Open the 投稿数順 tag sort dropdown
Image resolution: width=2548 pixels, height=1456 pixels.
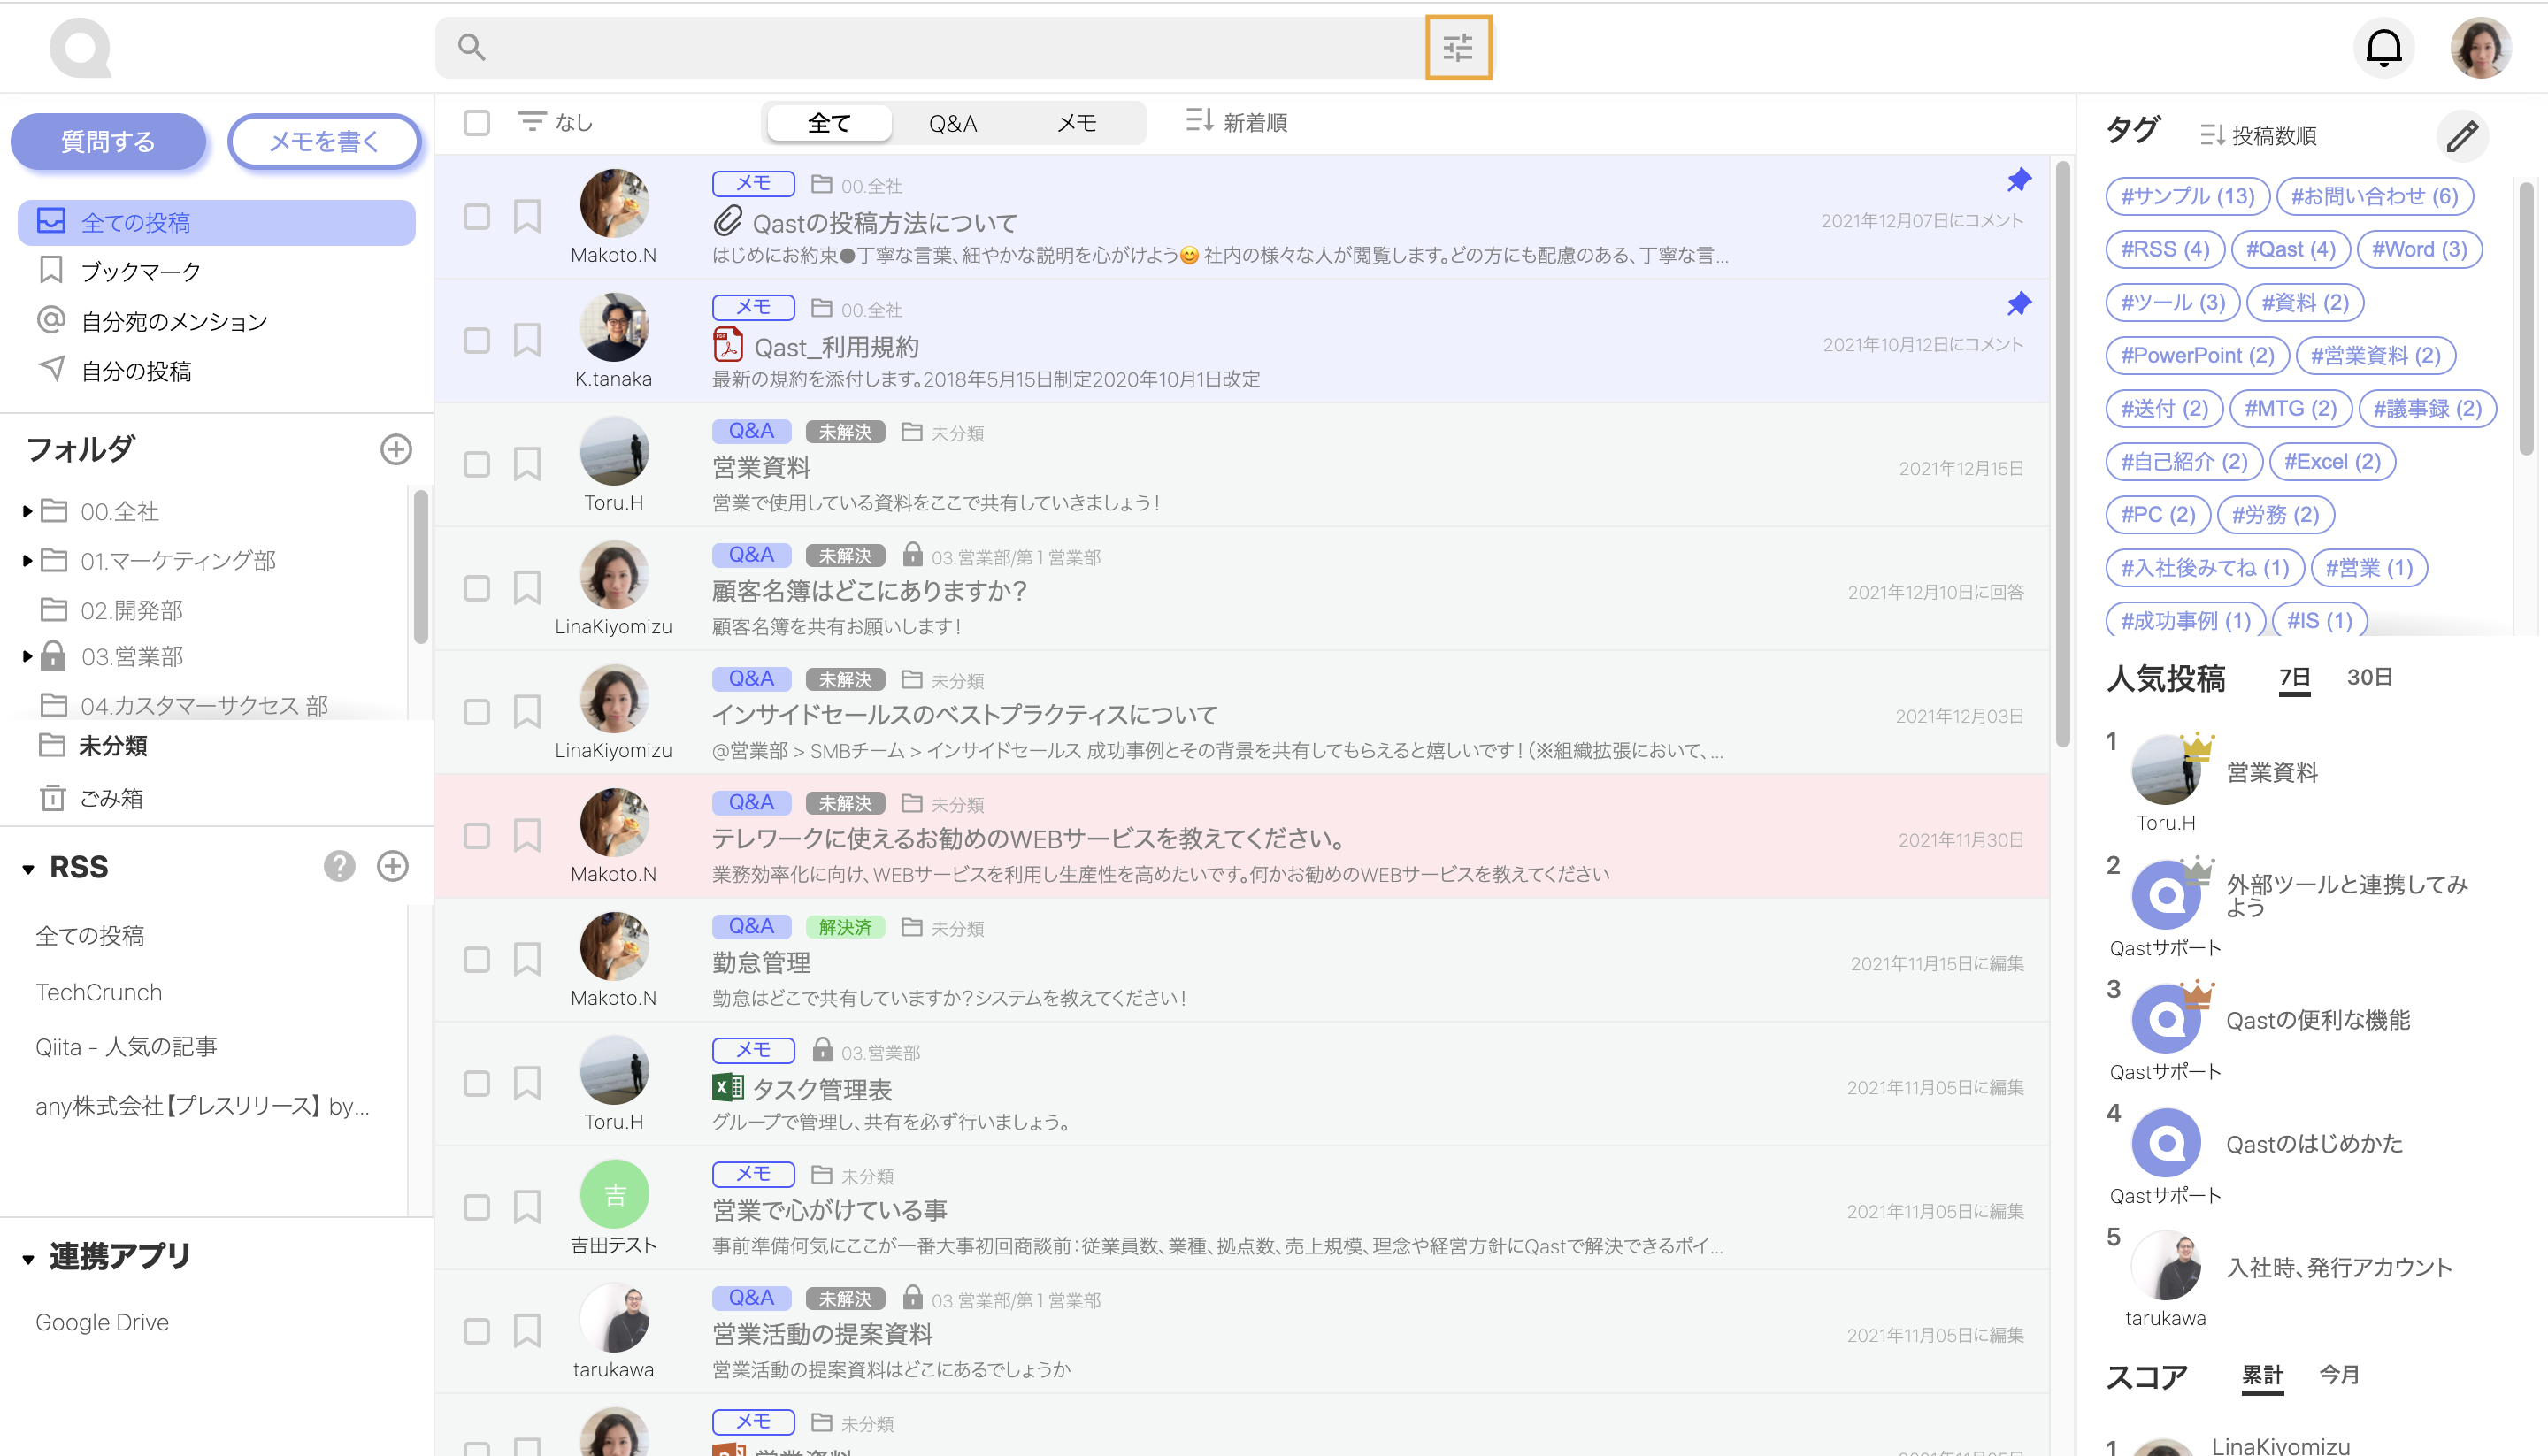[2258, 135]
